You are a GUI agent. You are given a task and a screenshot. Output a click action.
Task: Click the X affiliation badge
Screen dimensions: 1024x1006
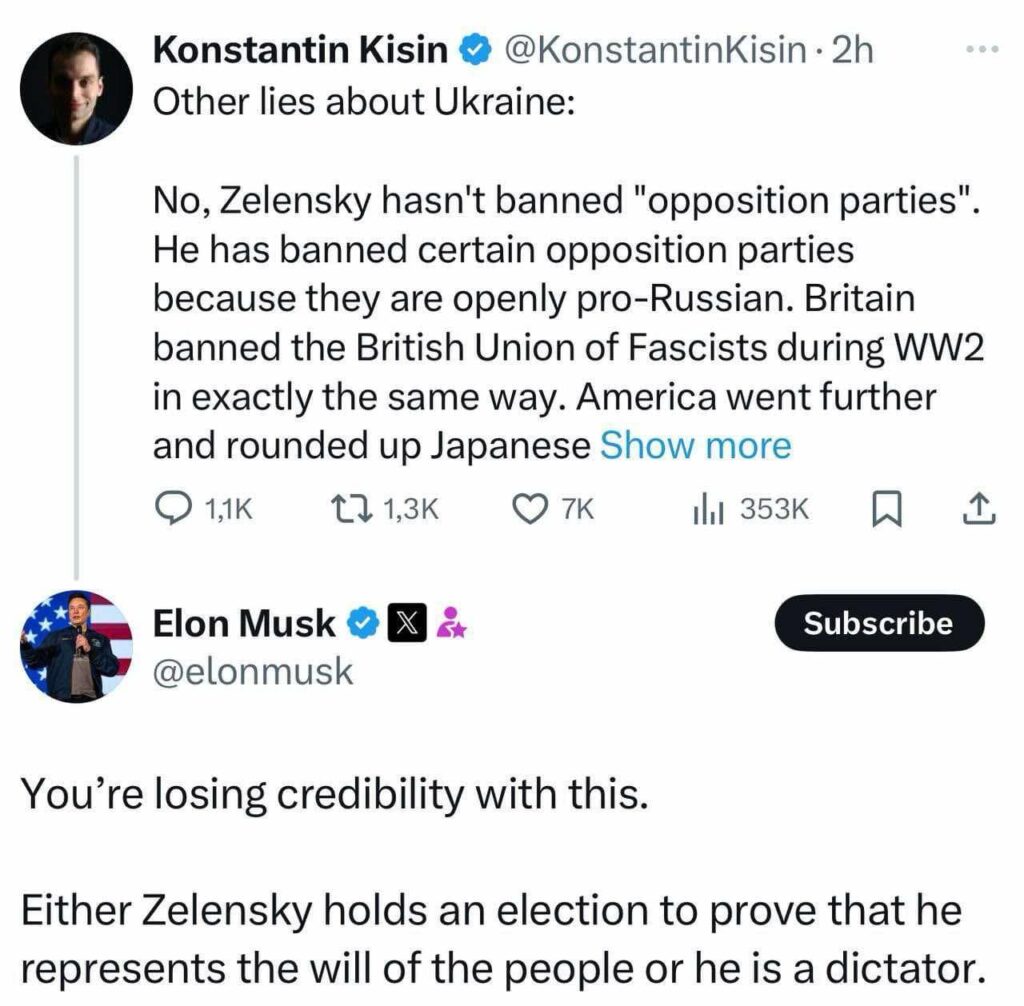click(409, 624)
